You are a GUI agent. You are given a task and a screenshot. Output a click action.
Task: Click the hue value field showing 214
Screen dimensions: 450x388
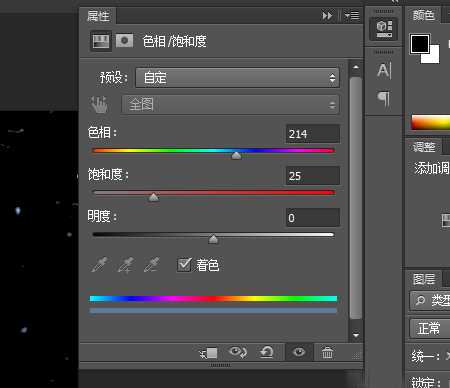point(313,134)
